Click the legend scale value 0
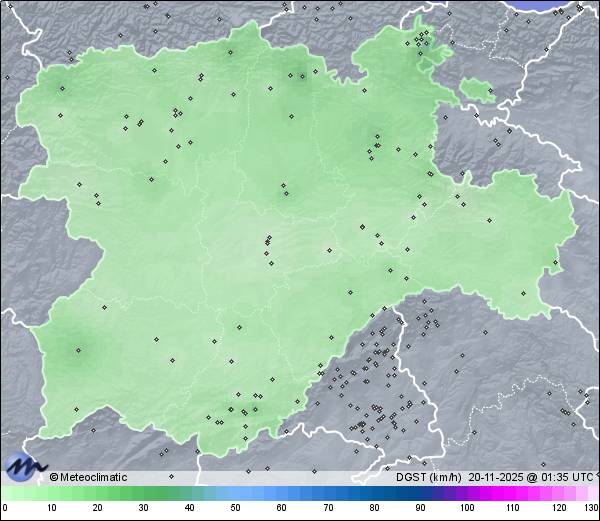Image resolution: width=600 pixels, height=521 pixels. click(x=5, y=509)
